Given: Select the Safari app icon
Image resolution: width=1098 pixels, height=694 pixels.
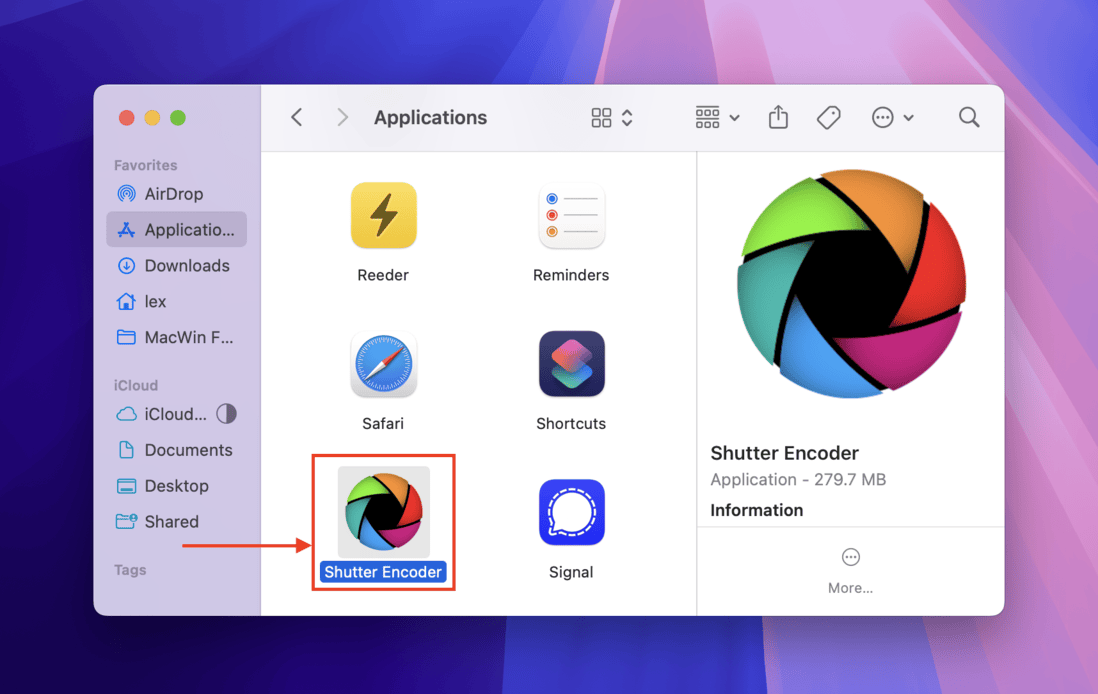Looking at the screenshot, I should (383, 364).
